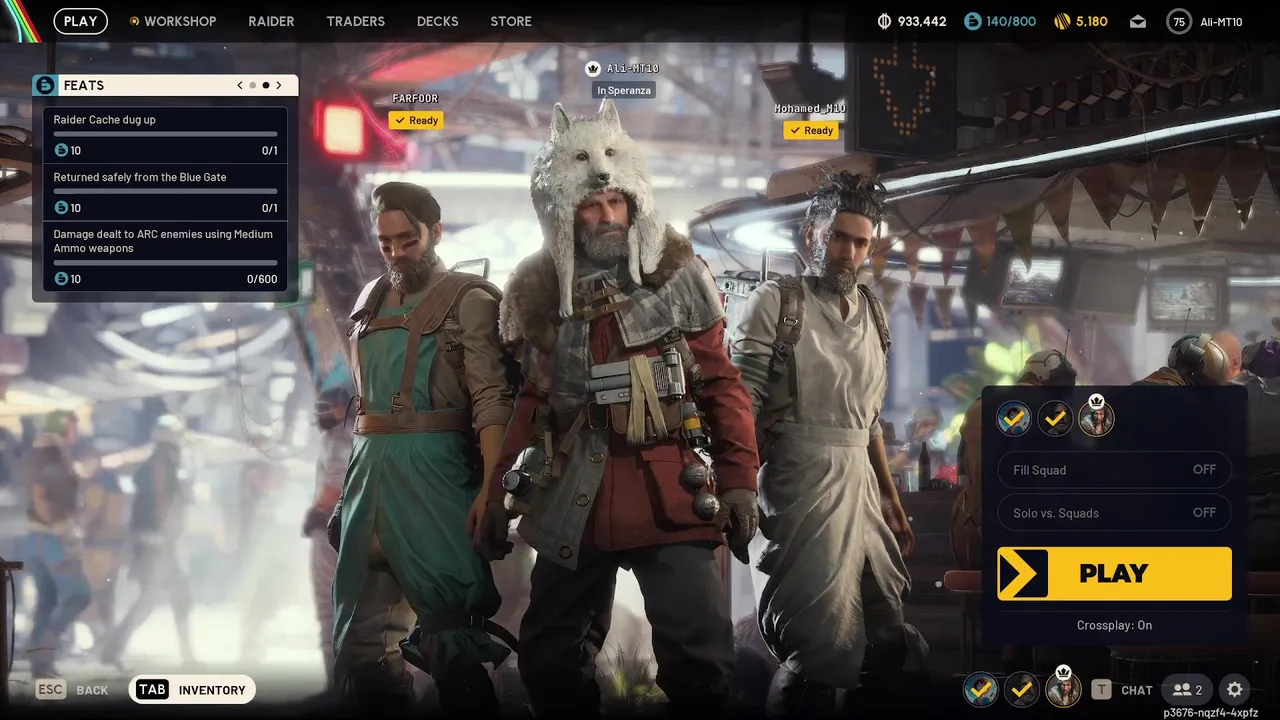Select first squad member avatar in play panel
Screen dimensions: 1280x720
click(1014, 419)
